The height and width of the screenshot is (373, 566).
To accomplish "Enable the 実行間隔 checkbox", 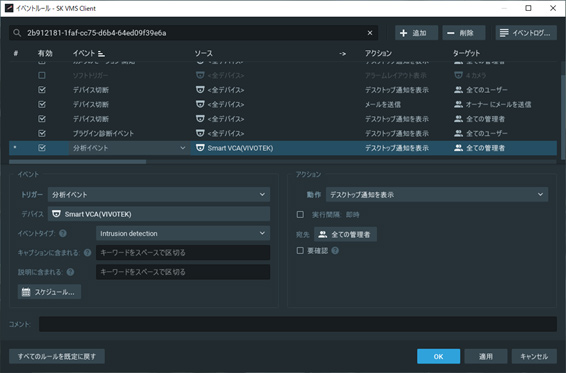I will pyautogui.click(x=300, y=214).
